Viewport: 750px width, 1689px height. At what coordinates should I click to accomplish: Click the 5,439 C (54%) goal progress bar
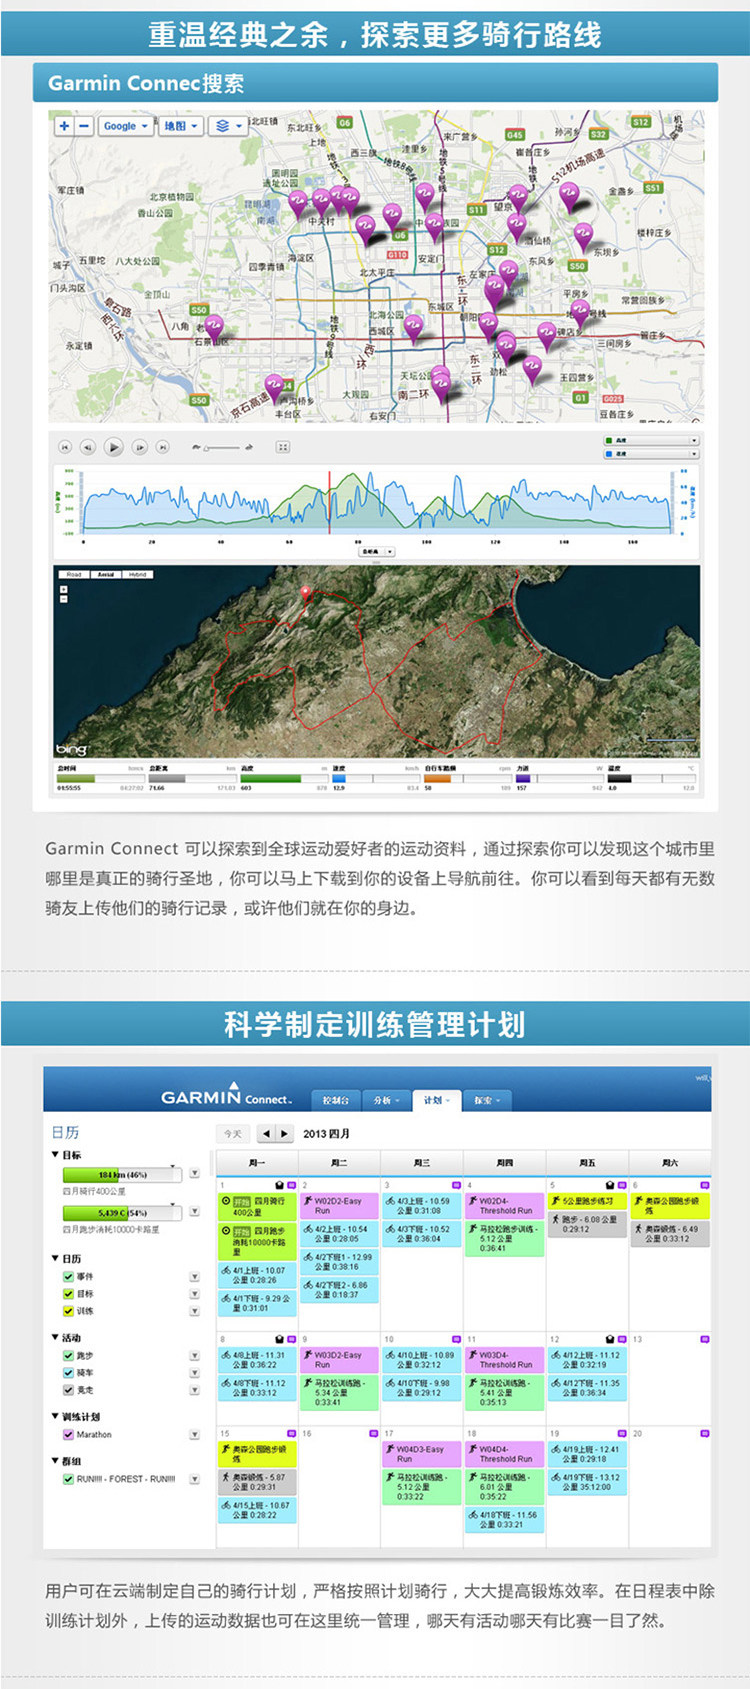click(122, 1212)
